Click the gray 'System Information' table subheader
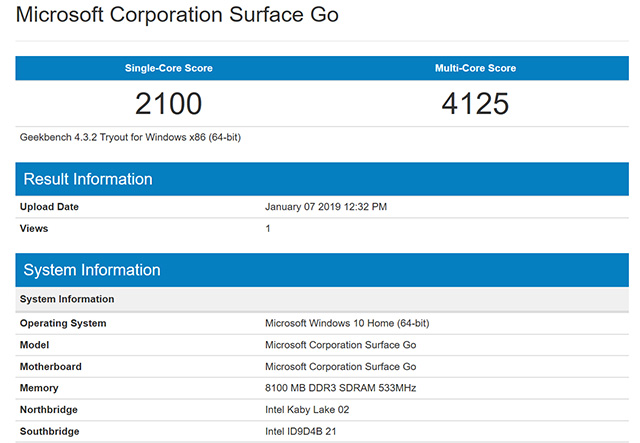Image resolution: width=640 pixels, height=443 pixels. click(x=322, y=299)
